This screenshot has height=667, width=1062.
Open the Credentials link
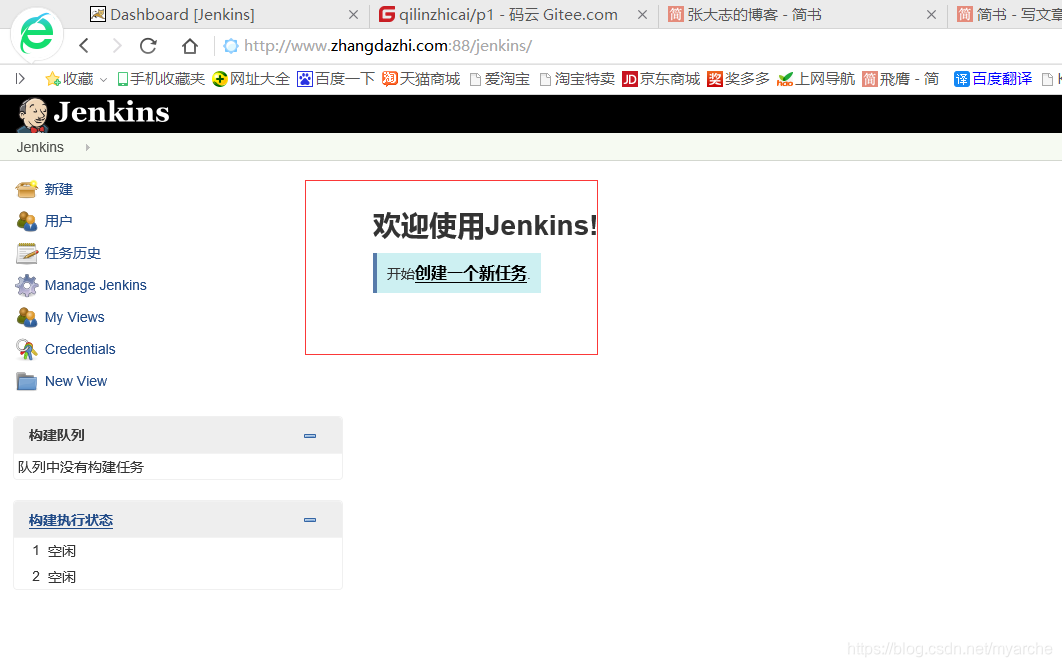pos(80,349)
